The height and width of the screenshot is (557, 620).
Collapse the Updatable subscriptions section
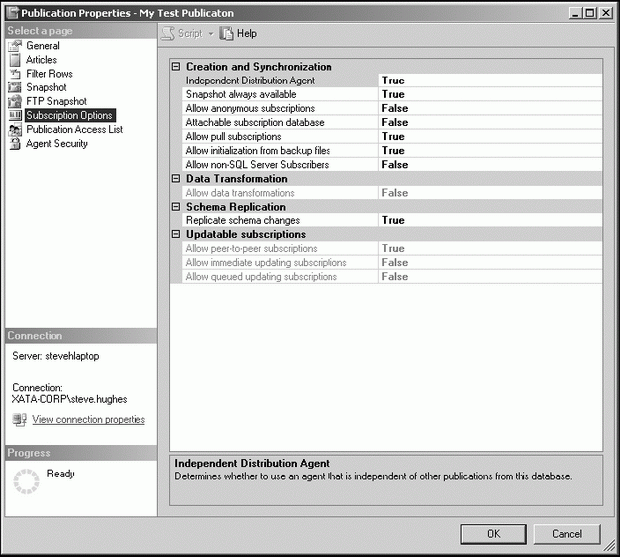(176, 234)
